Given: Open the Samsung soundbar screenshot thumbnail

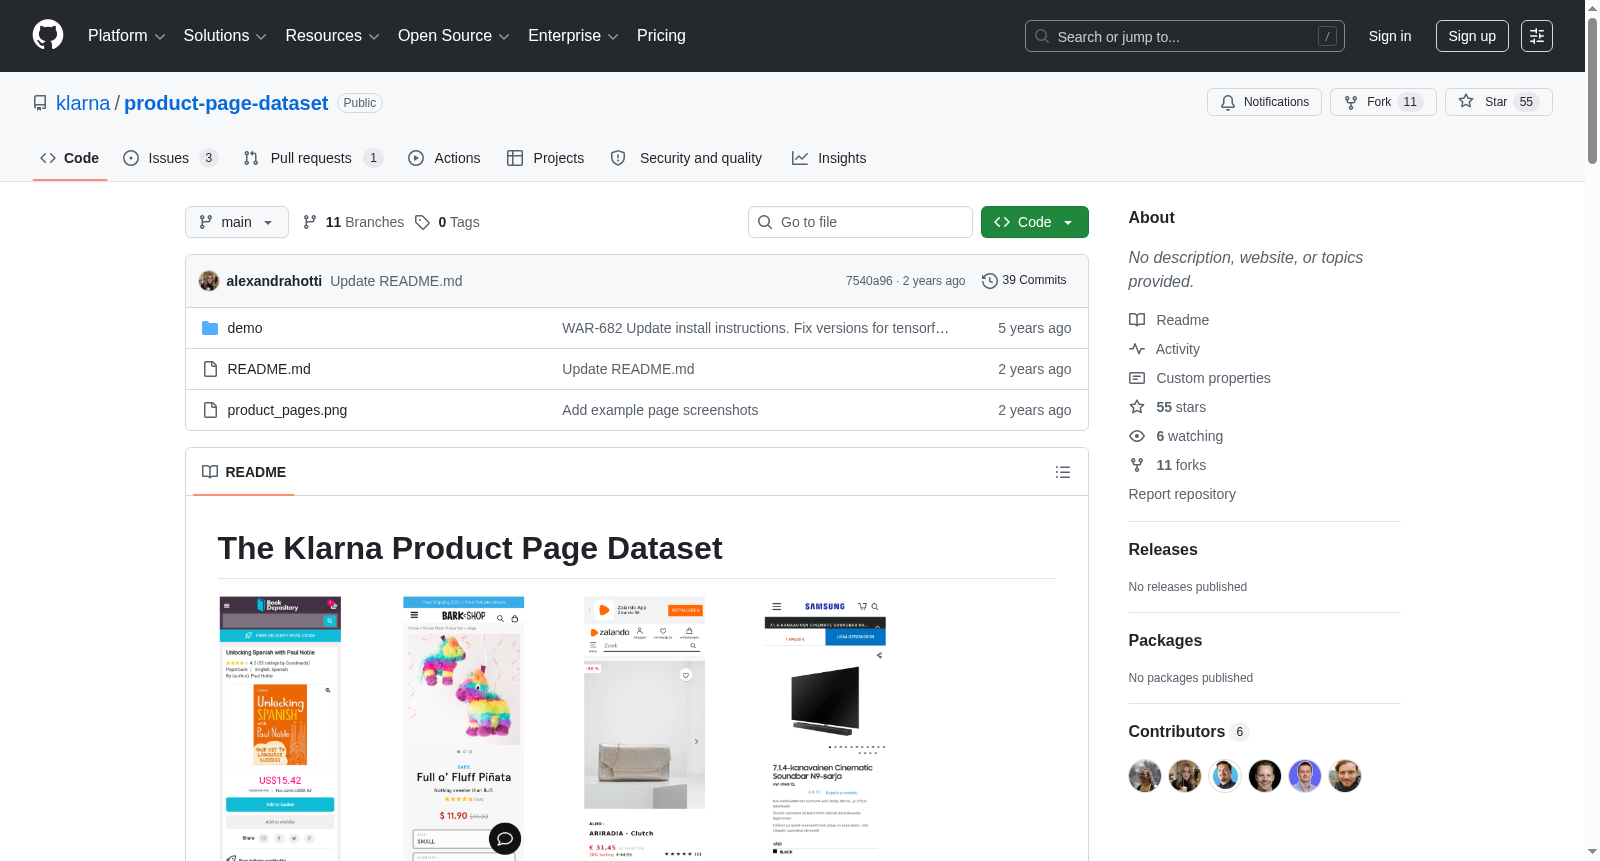Looking at the screenshot, I should pyautogui.click(x=826, y=729).
